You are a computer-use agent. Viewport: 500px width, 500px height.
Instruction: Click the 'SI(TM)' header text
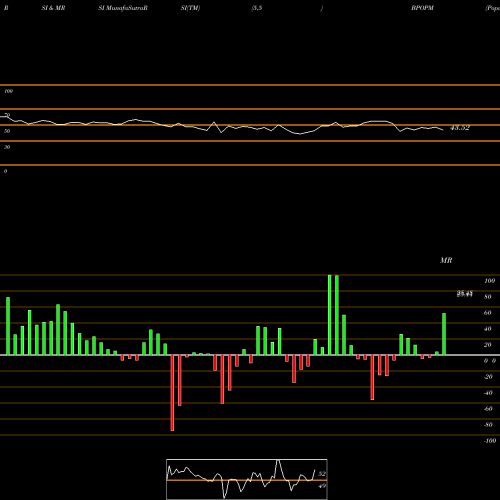190,8
